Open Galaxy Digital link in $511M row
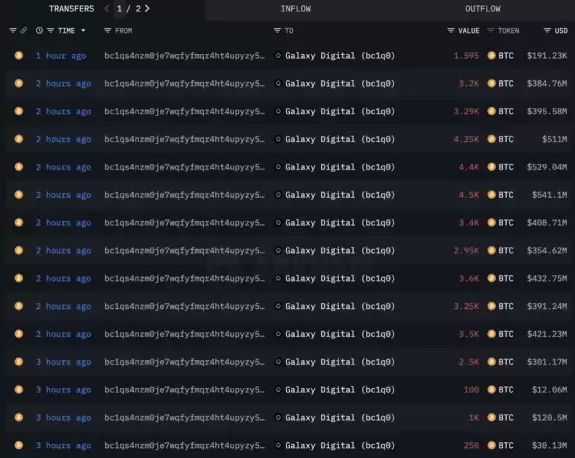The width and height of the screenshot is (575, 458). pos(340,139)
